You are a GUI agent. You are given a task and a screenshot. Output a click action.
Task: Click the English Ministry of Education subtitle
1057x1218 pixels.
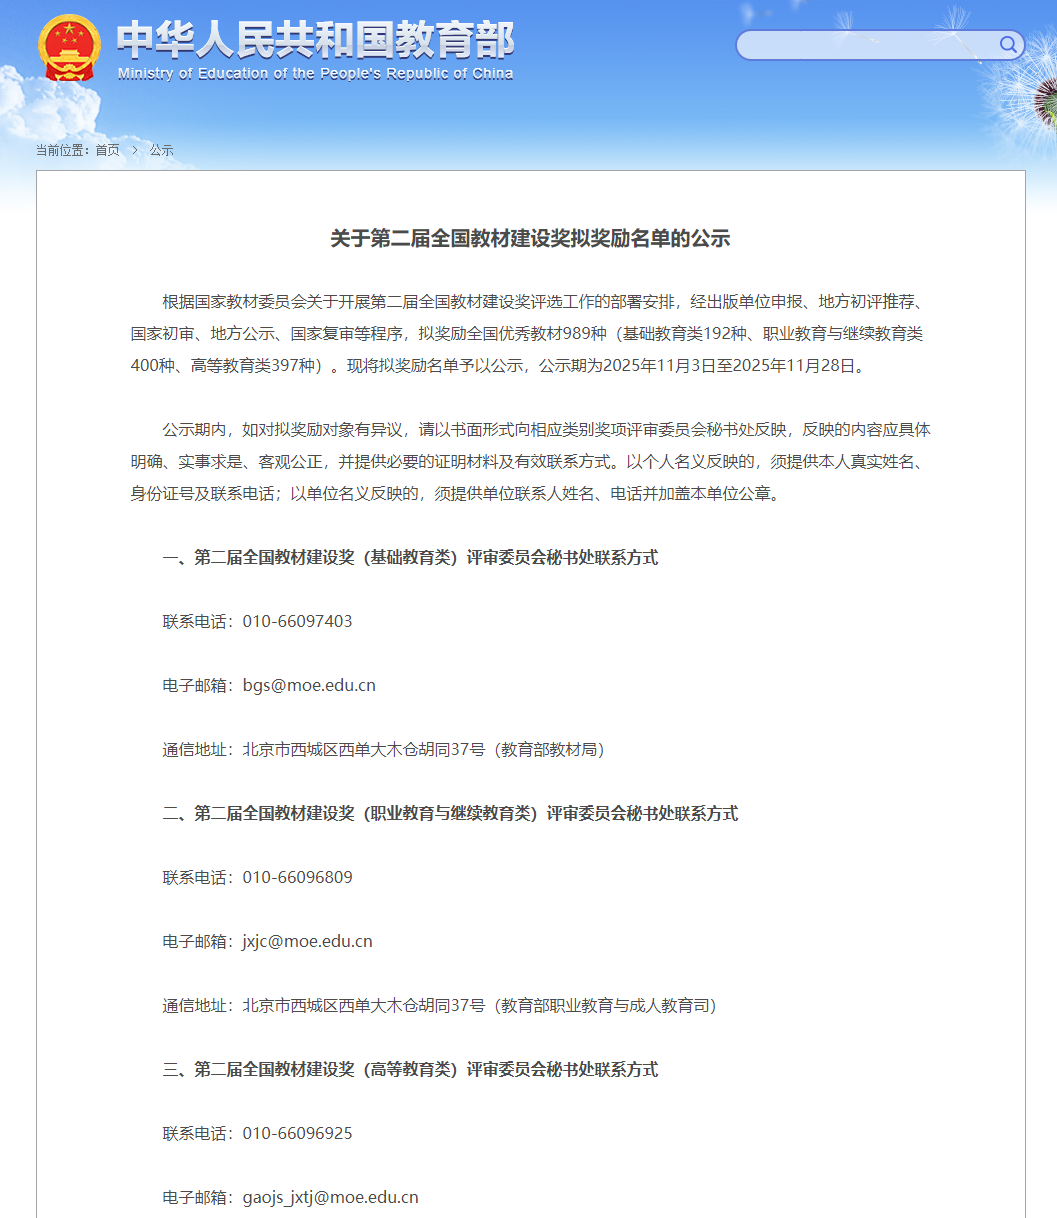pyautogui.click(x=315, y=74)
